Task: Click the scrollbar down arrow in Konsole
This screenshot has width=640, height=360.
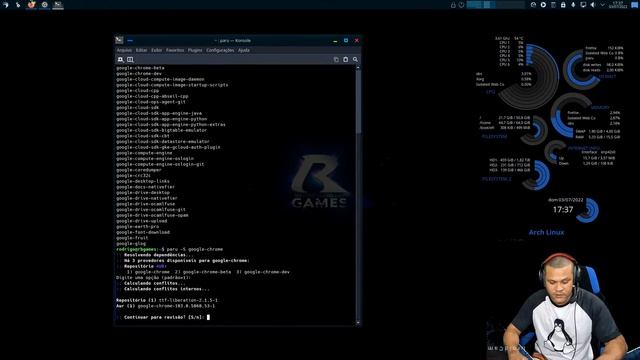Action: tap(358, 322)
